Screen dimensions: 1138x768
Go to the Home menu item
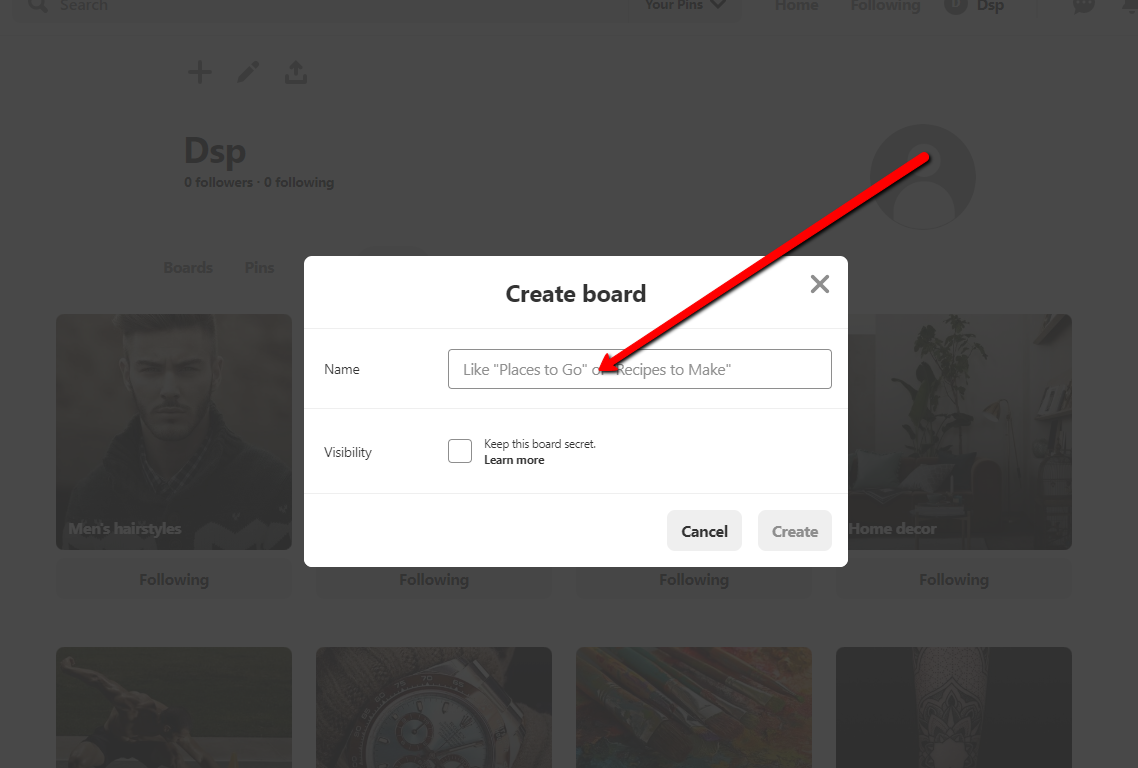click(796, 6)
